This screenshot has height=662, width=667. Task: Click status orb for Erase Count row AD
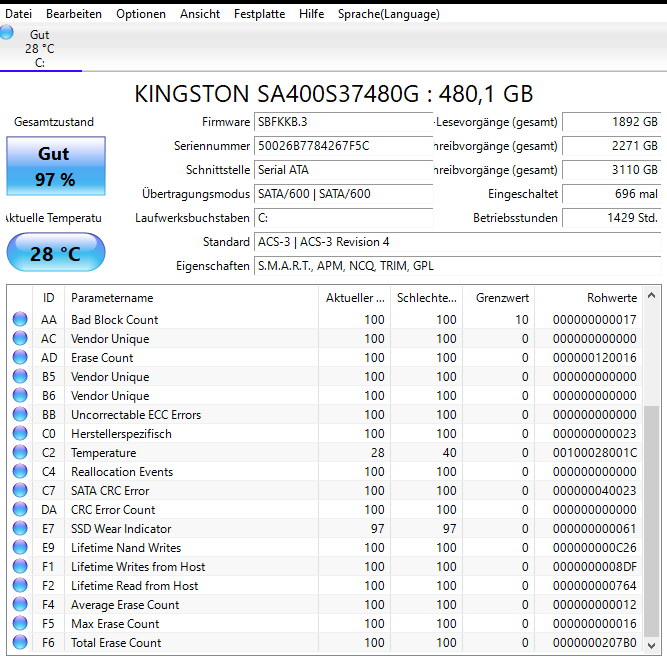(x=20, y=357)
